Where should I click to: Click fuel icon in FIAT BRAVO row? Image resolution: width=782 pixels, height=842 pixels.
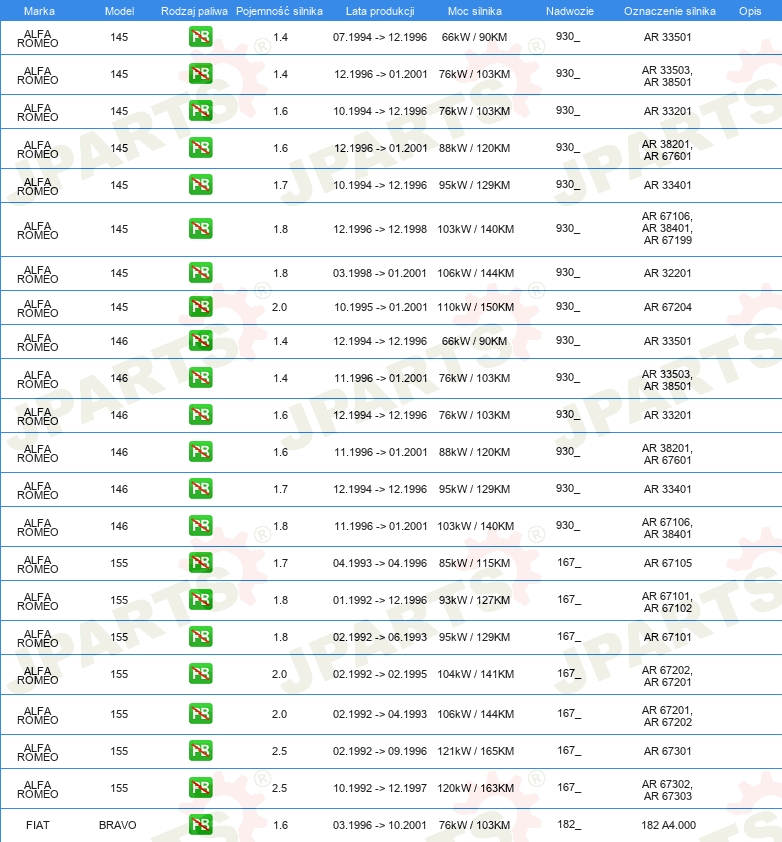point(200,825)
